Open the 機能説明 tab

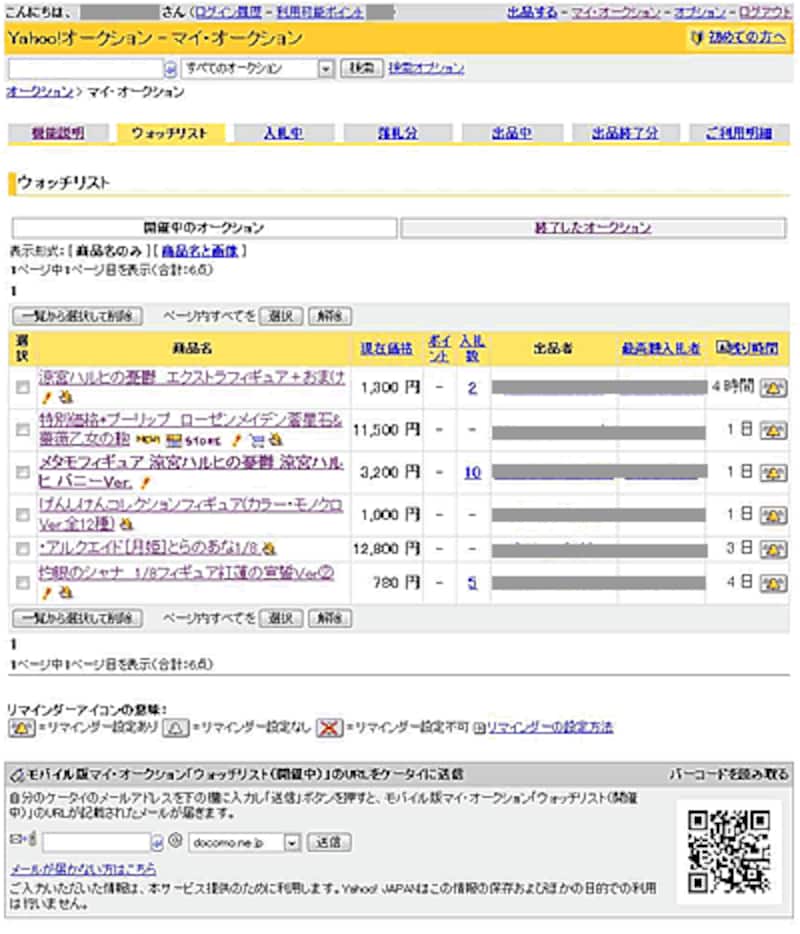58,133
